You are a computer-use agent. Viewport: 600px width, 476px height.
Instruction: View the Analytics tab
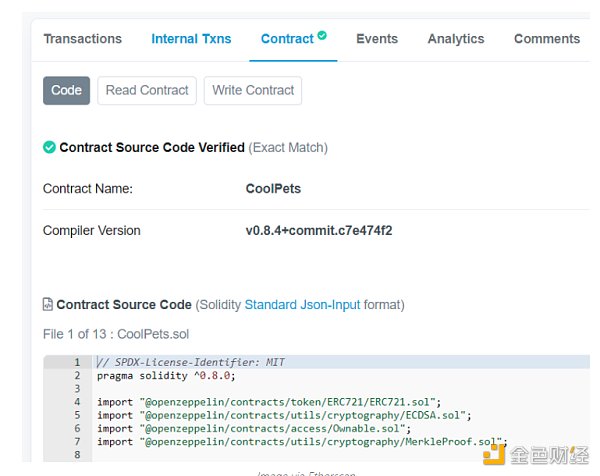[x=456, y=39]
